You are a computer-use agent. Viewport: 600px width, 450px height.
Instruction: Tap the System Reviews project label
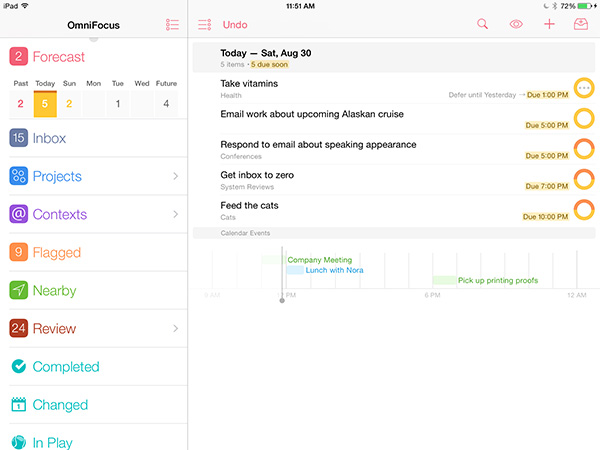click(x=247, y=187)
